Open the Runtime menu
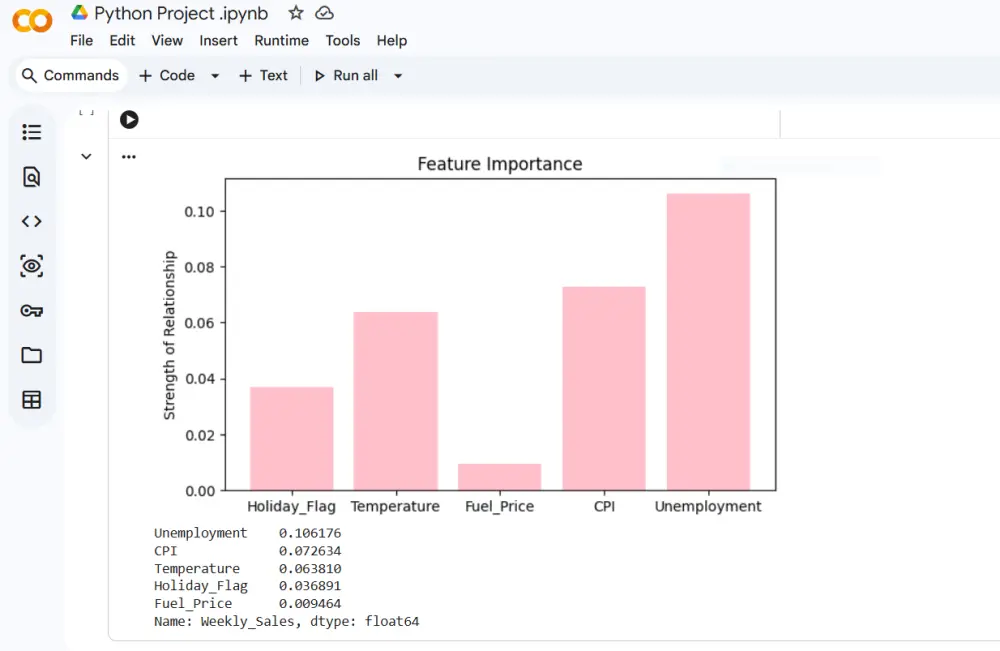1000x651 pixels. 281,40
